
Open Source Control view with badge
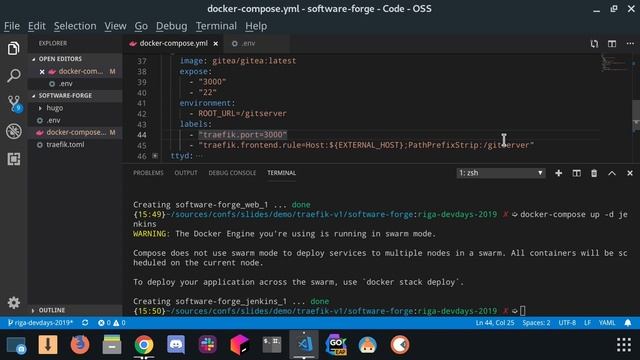coord(14,103)
